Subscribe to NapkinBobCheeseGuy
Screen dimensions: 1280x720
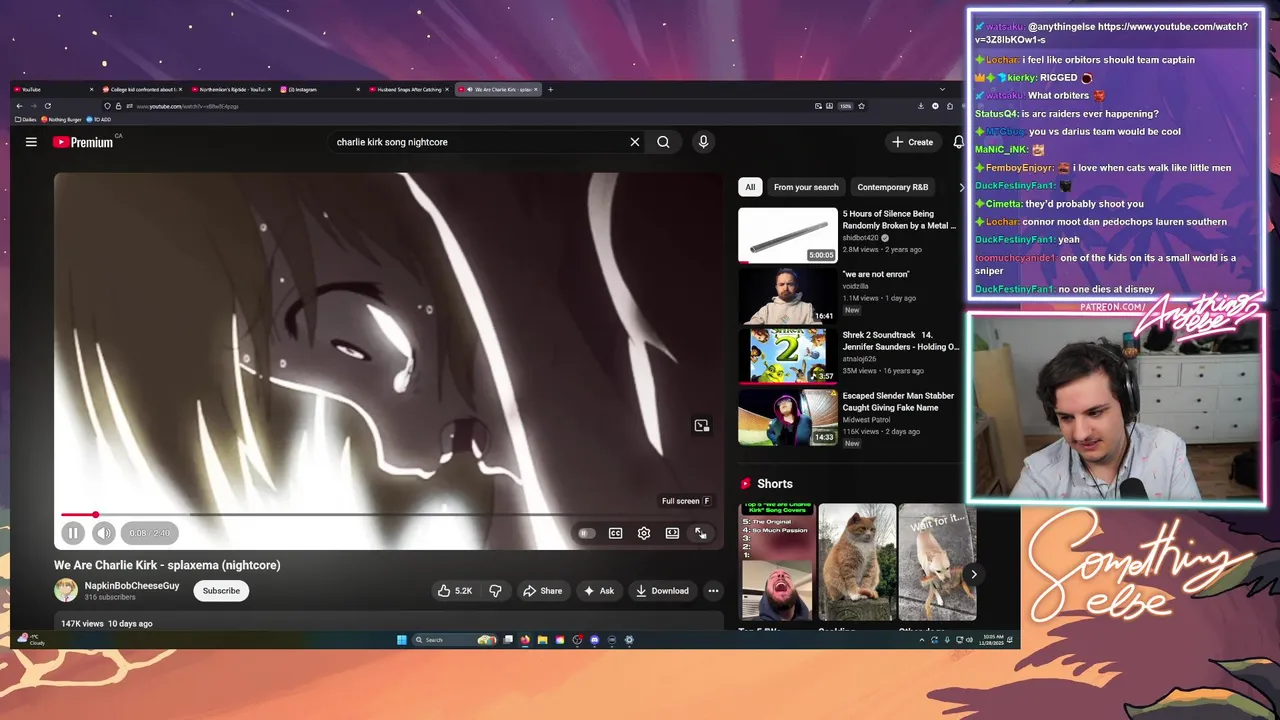point(221,591)
